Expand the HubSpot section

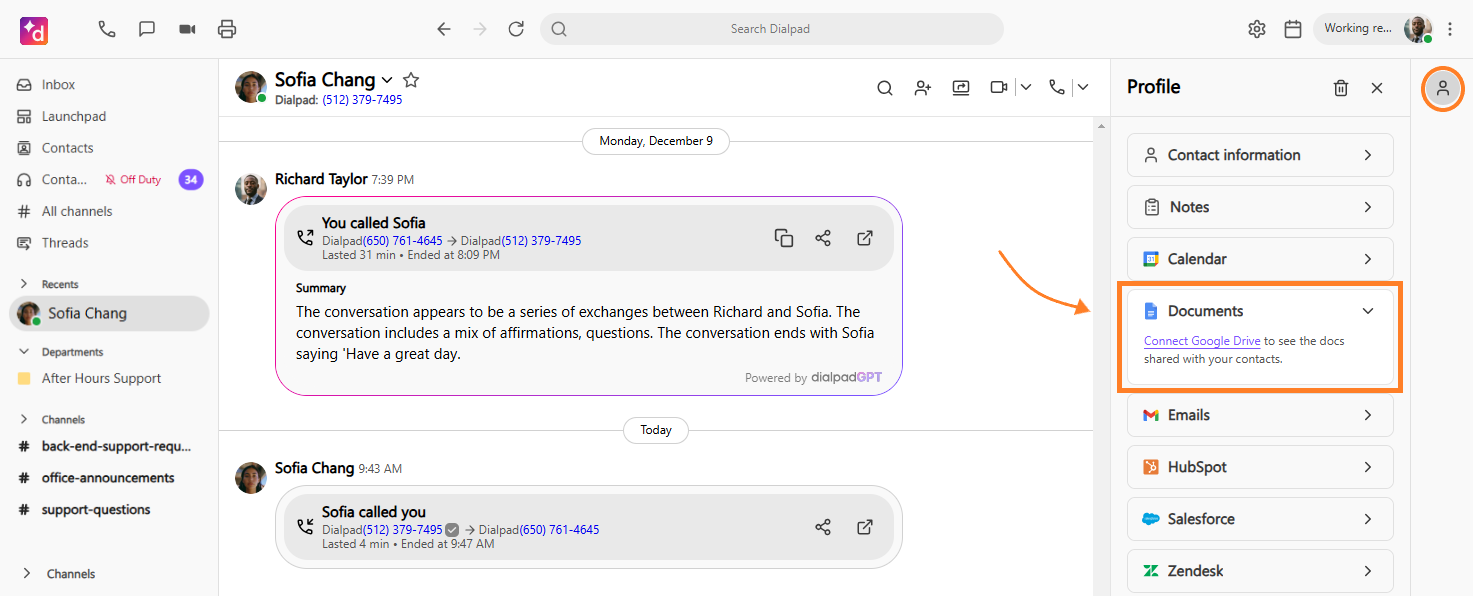tap(1260, 467)
